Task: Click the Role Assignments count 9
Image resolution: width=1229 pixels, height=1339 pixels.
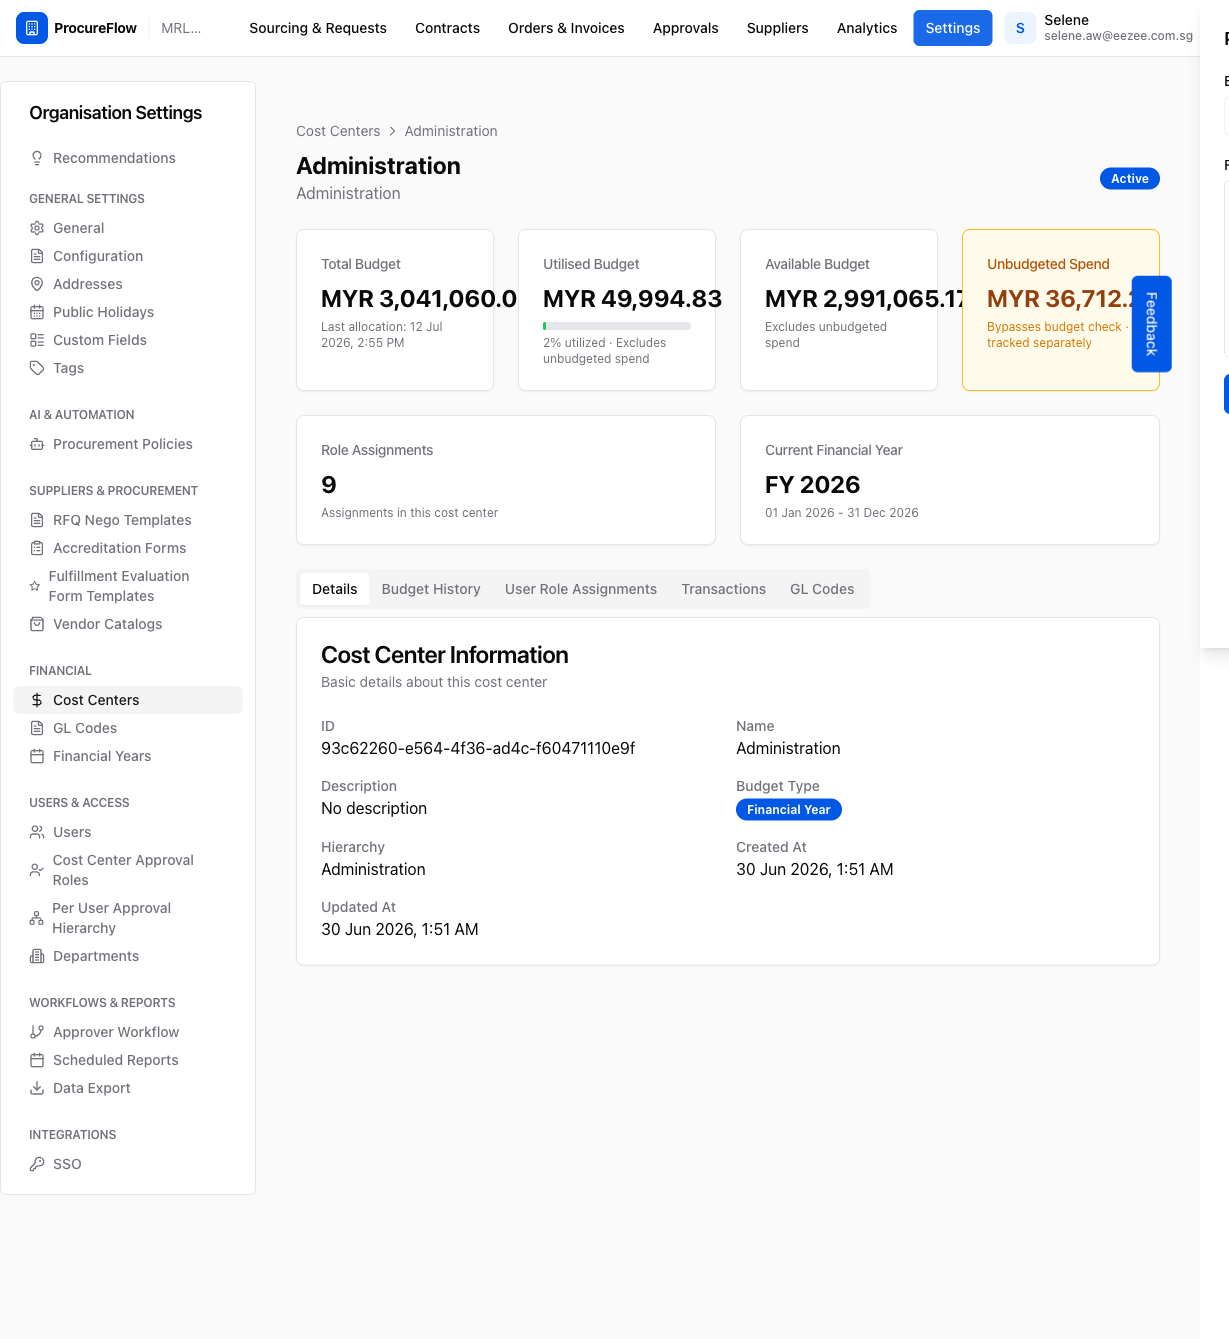Action: pyautogui.click(x=329, y=485)
